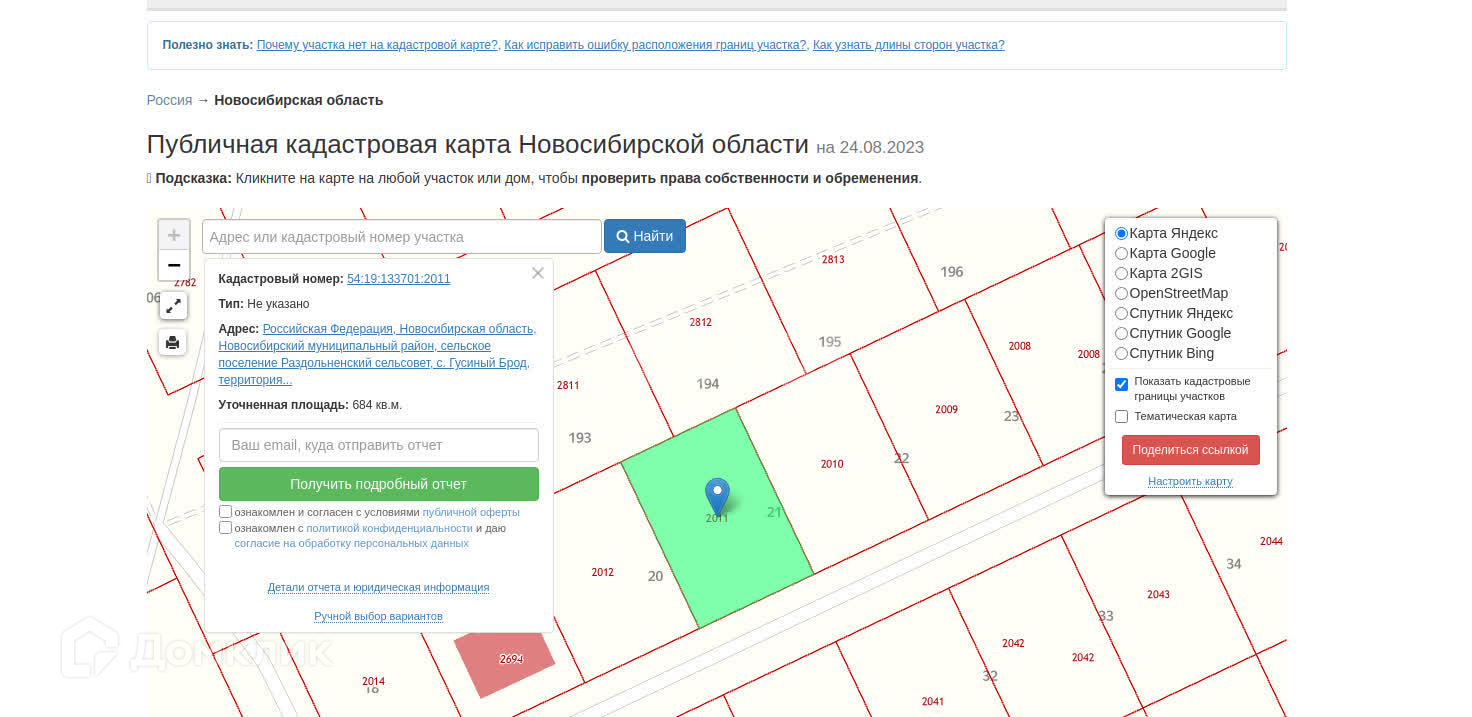Print the map using printer icon

(174, 342)
